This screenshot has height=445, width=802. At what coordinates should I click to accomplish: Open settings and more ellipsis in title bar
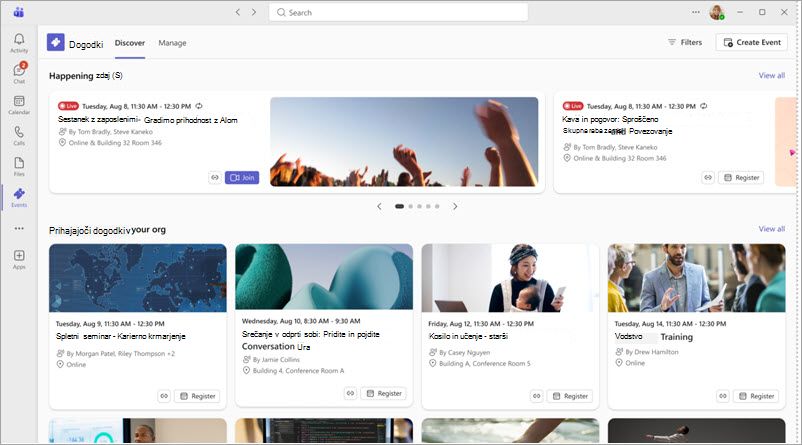[696, 12]
